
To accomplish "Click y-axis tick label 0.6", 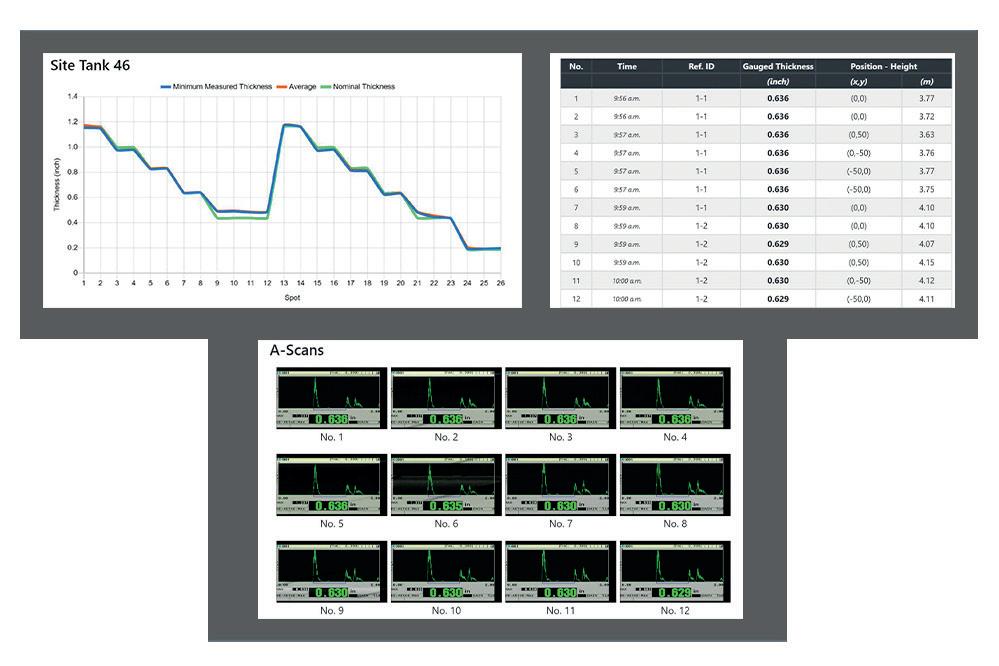I will tap(73, 198).
